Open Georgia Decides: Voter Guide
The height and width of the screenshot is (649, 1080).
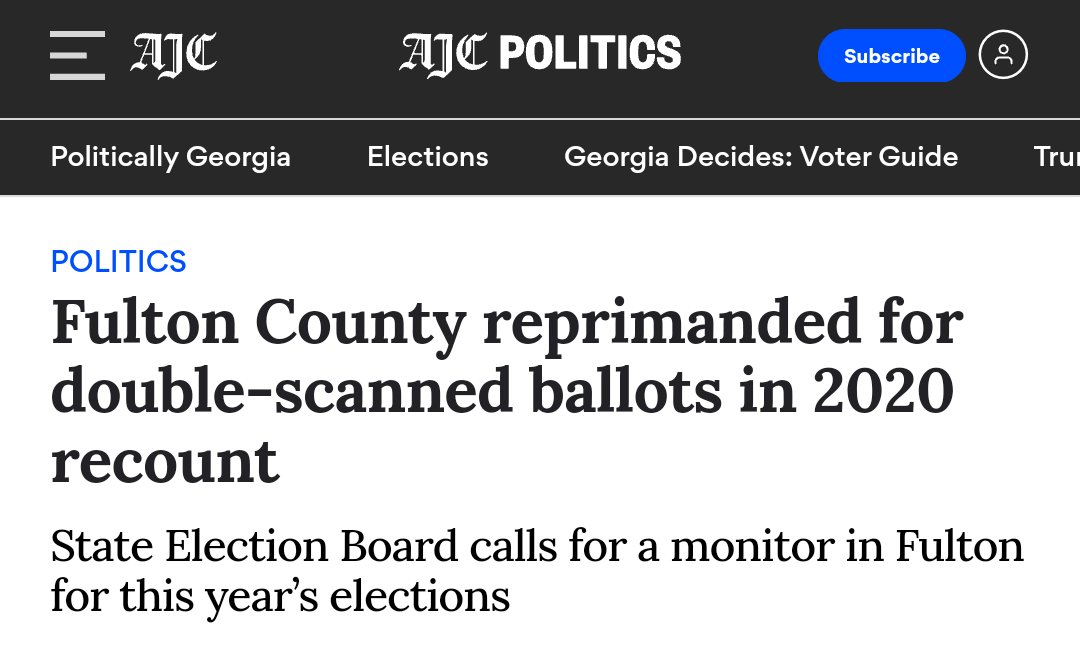tap(761, 157)
